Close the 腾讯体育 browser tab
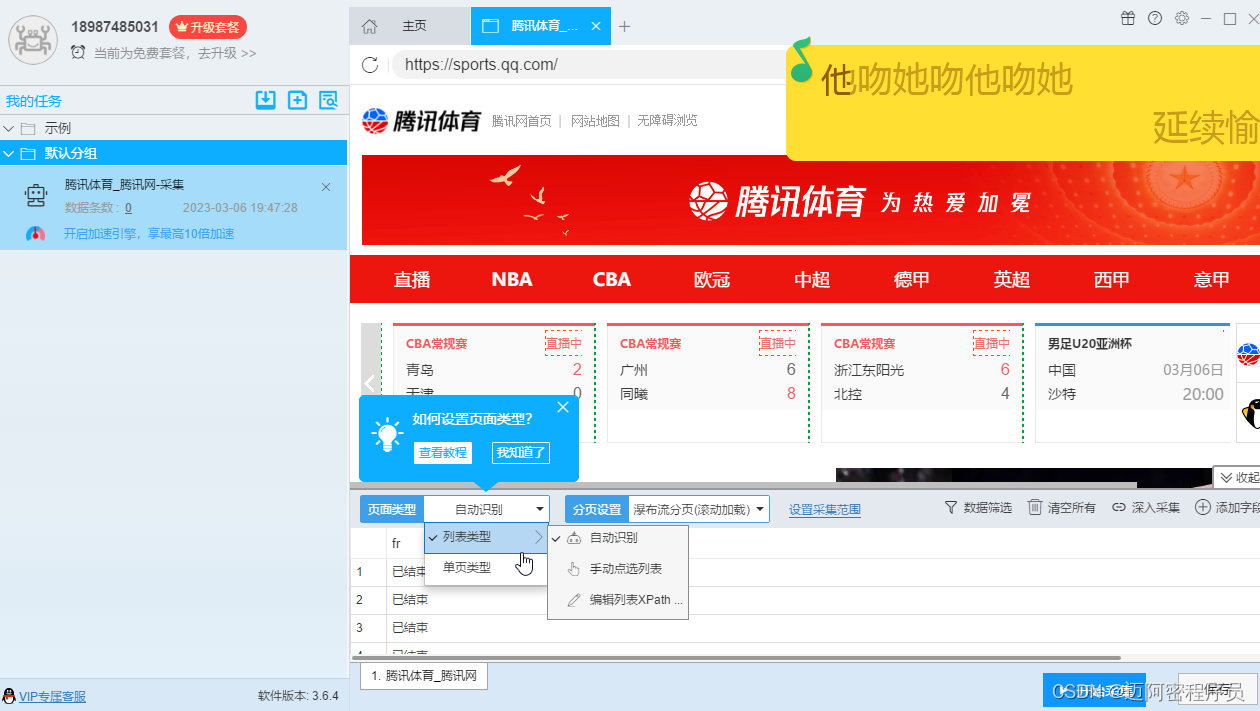 597,26
